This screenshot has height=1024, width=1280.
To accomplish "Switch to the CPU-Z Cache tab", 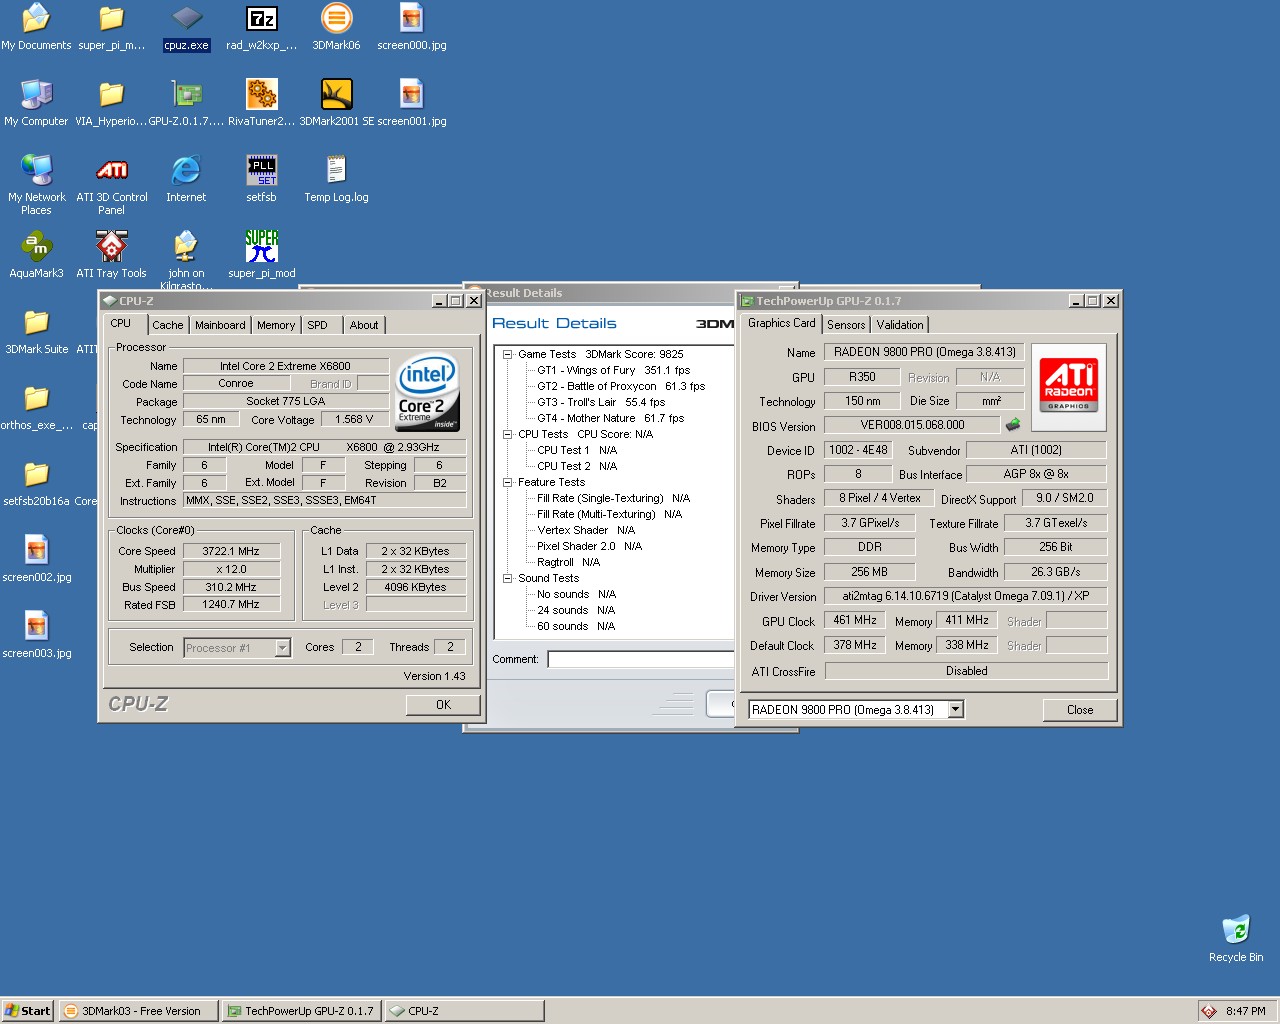I will (168, 325).
